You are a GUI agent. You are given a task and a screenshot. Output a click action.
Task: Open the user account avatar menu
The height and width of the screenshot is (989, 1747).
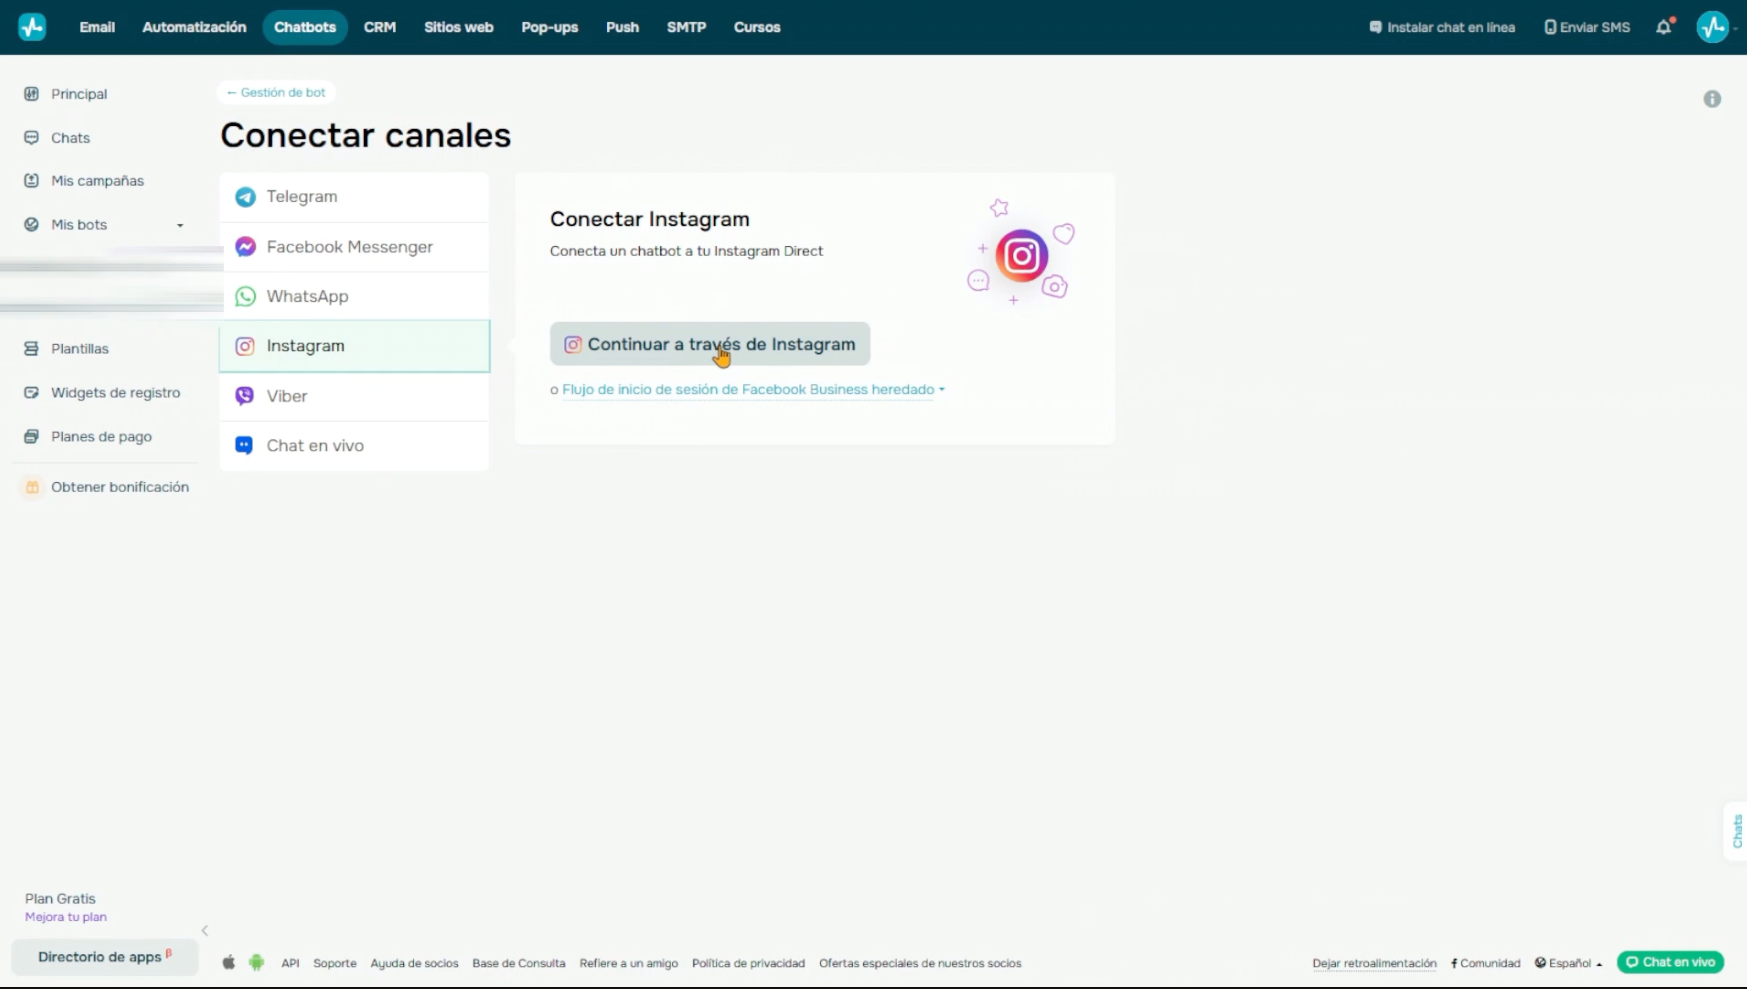pos(1713,27)
